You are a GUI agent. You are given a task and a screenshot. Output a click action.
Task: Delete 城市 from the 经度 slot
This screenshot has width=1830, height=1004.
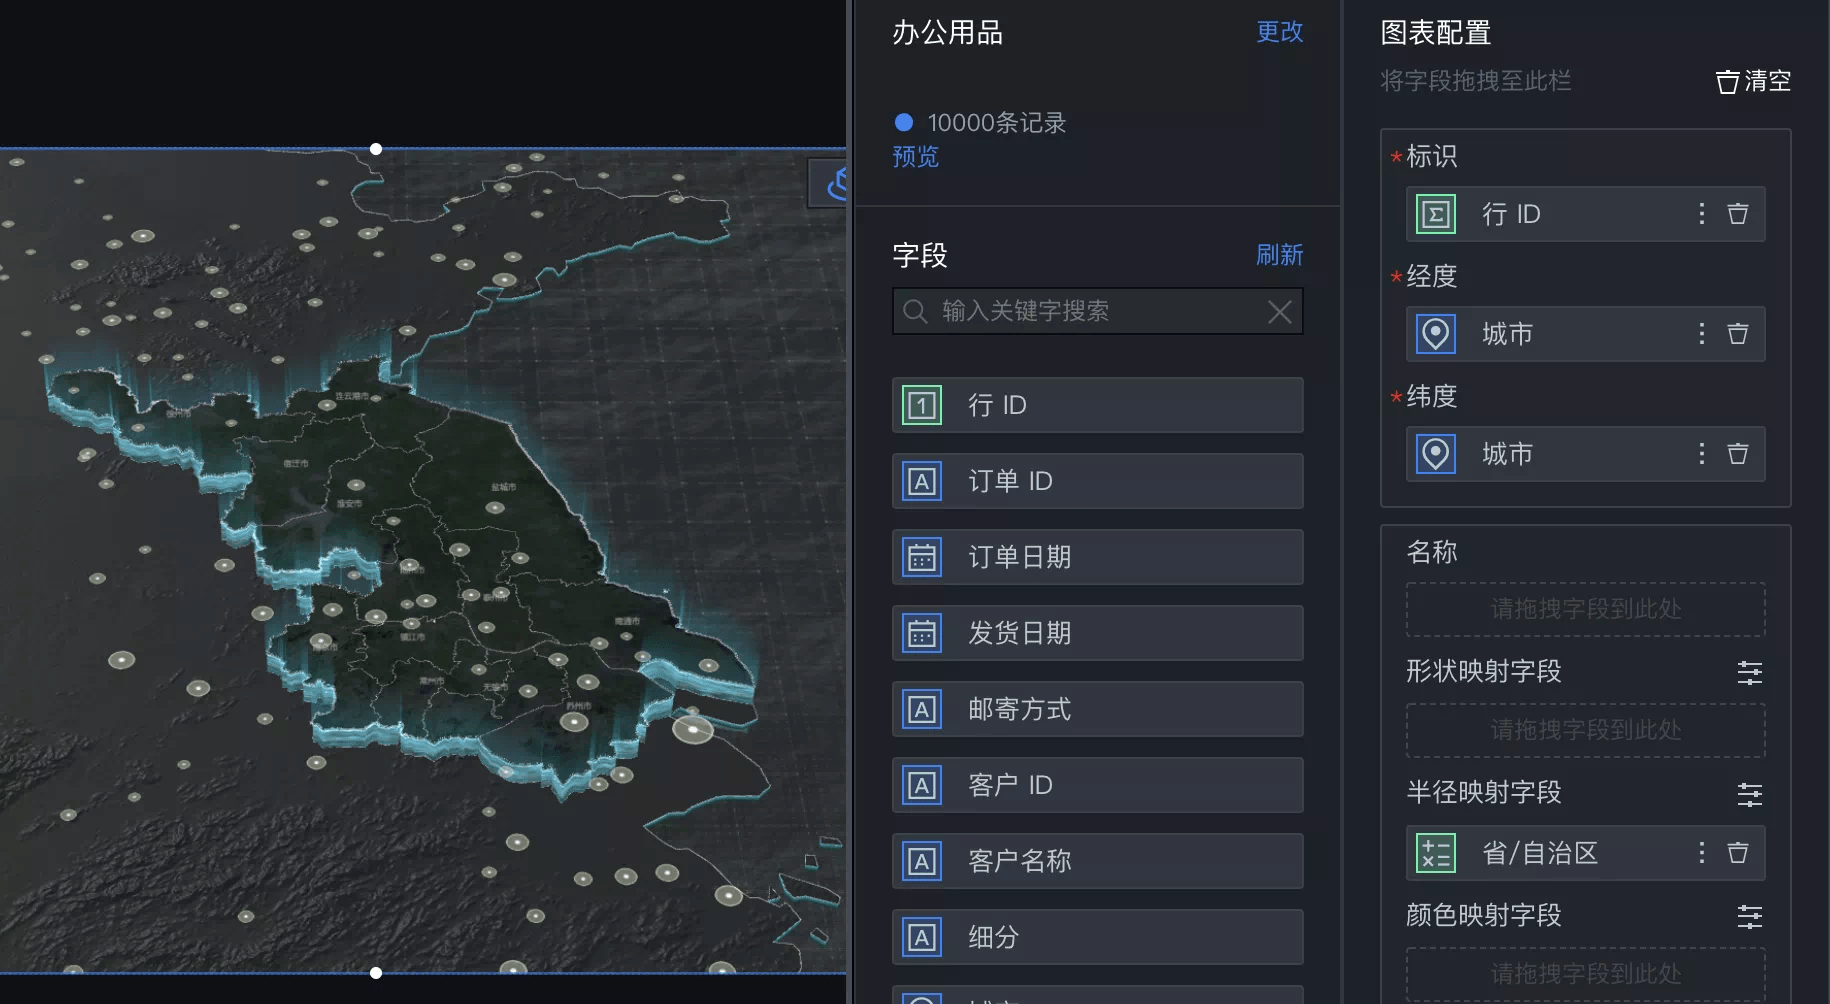[1738, 334]
